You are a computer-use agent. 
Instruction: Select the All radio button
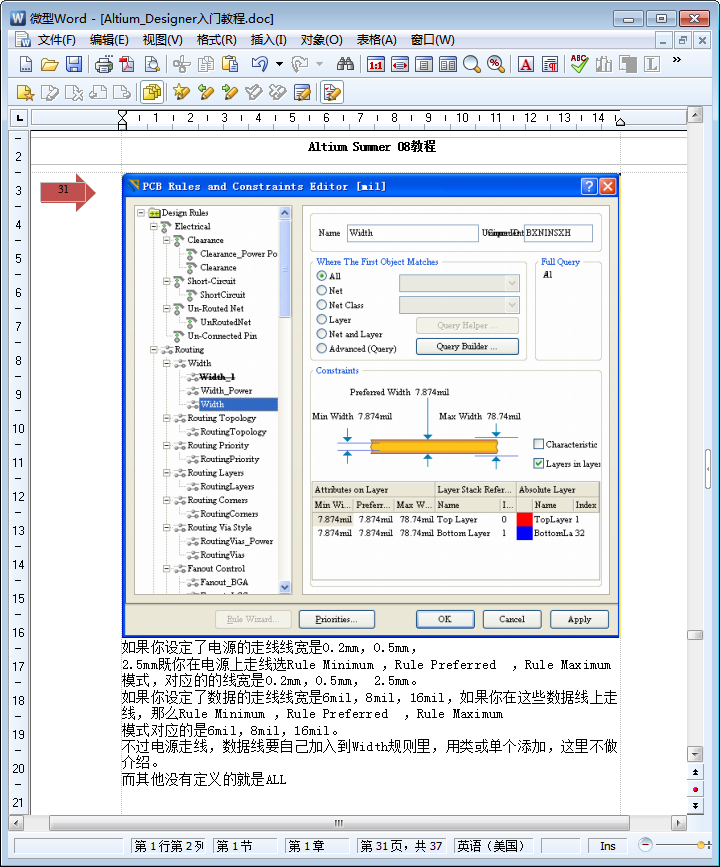[321, 275]
